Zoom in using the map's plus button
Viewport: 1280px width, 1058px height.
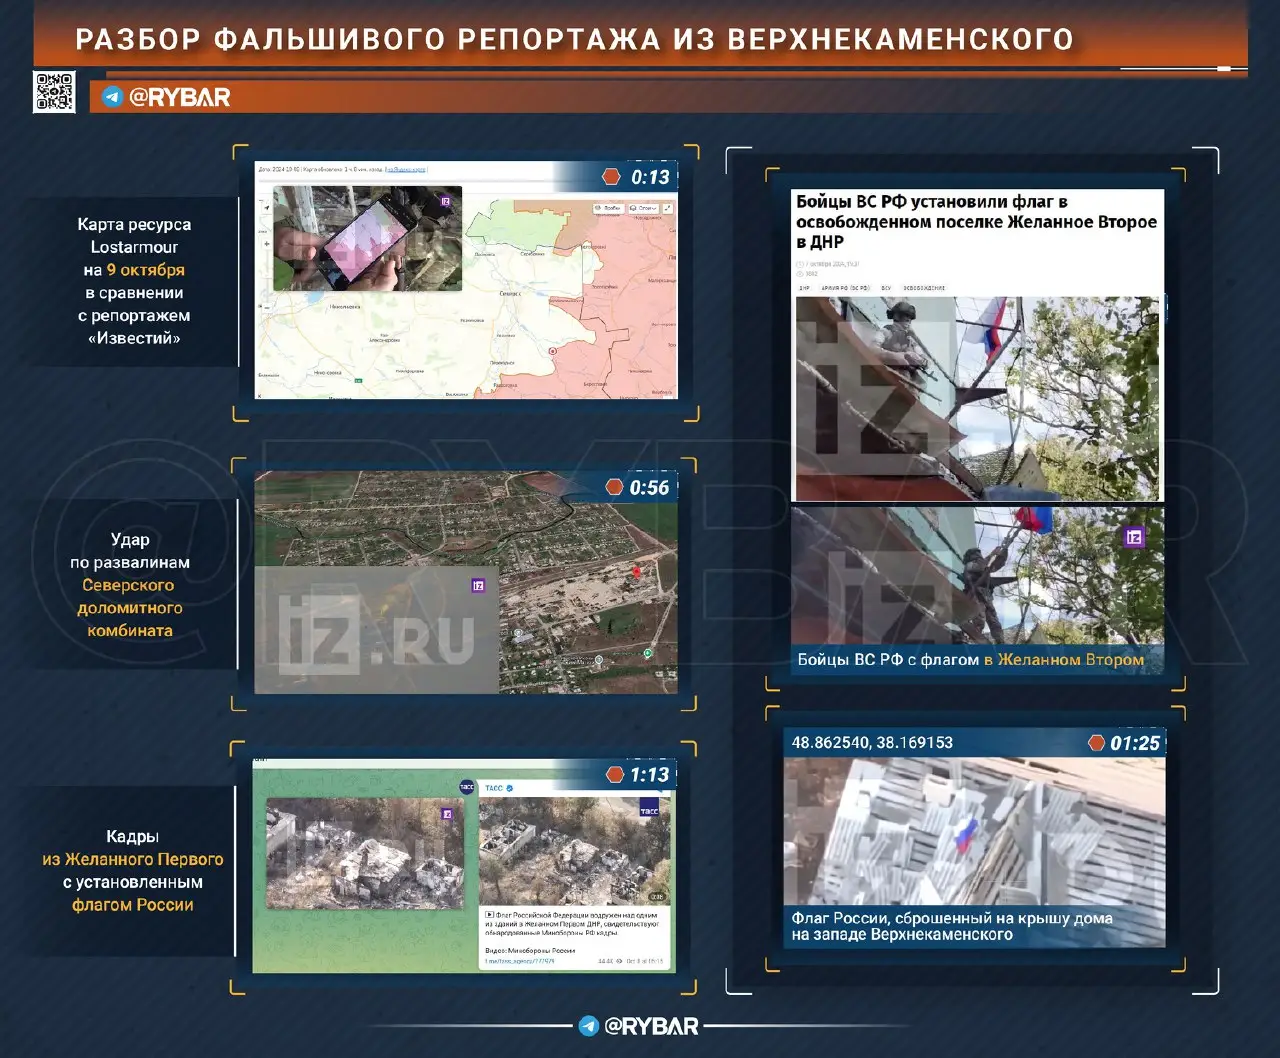point(266,241)
